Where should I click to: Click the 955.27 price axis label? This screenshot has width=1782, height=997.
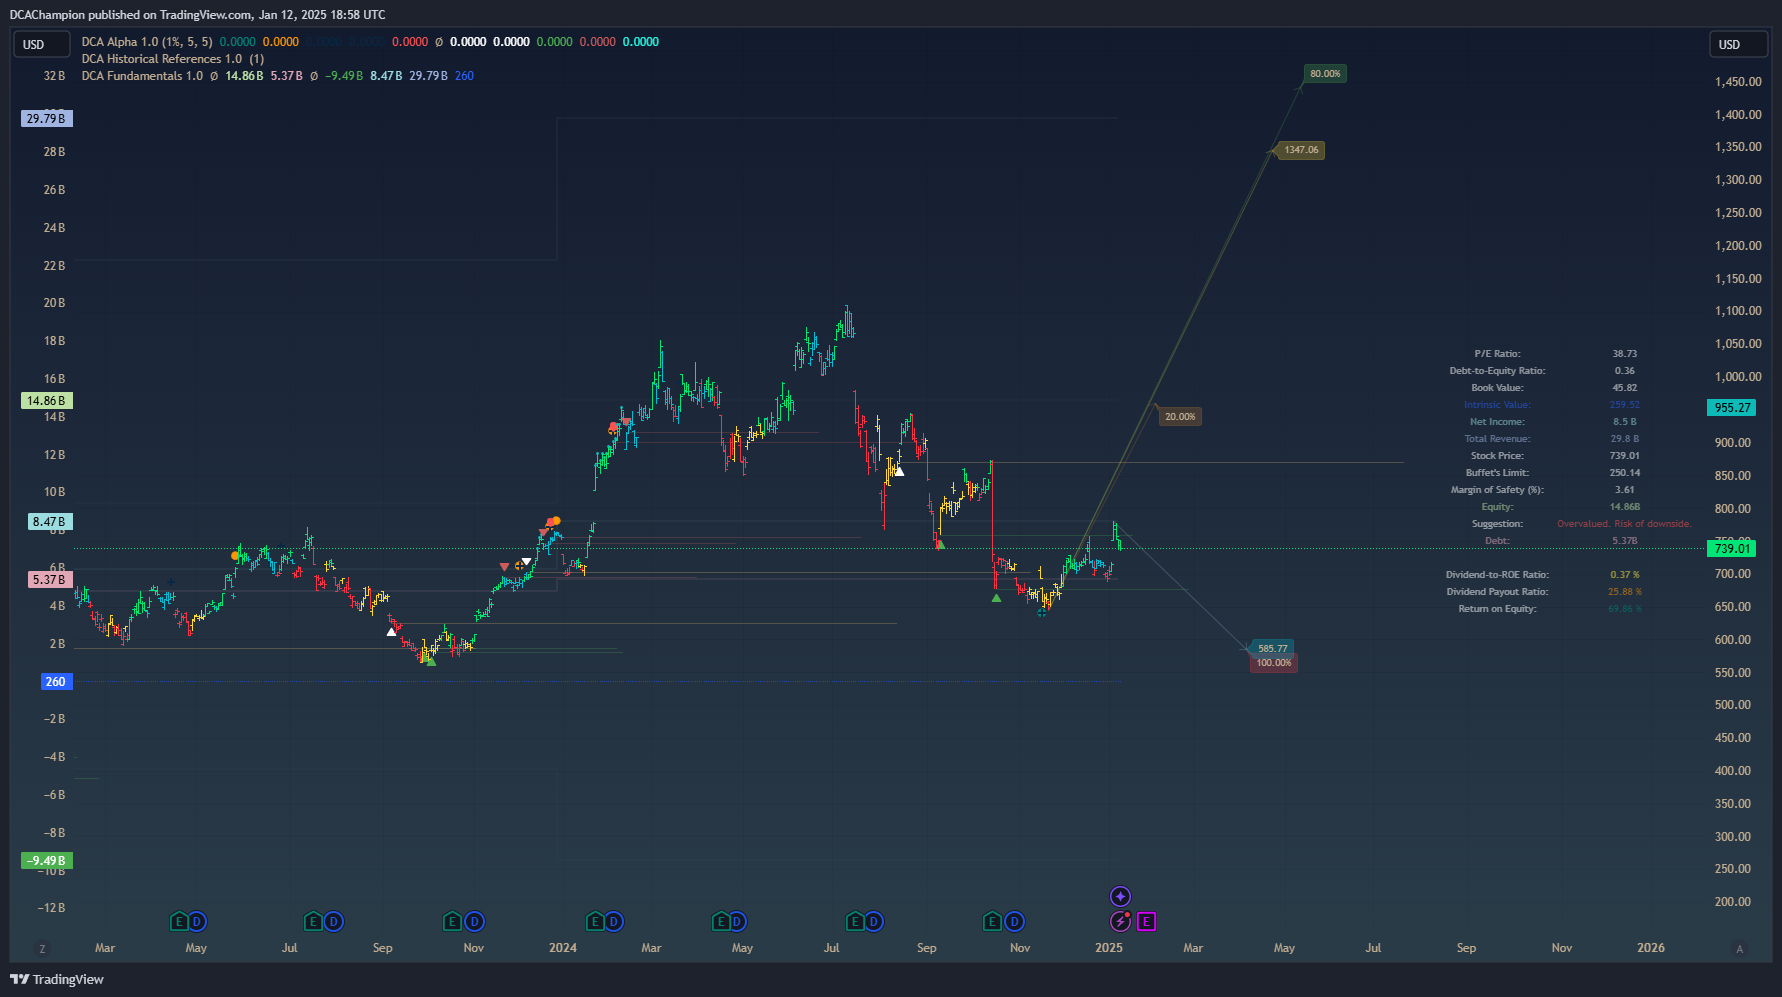coord(1732,408)
